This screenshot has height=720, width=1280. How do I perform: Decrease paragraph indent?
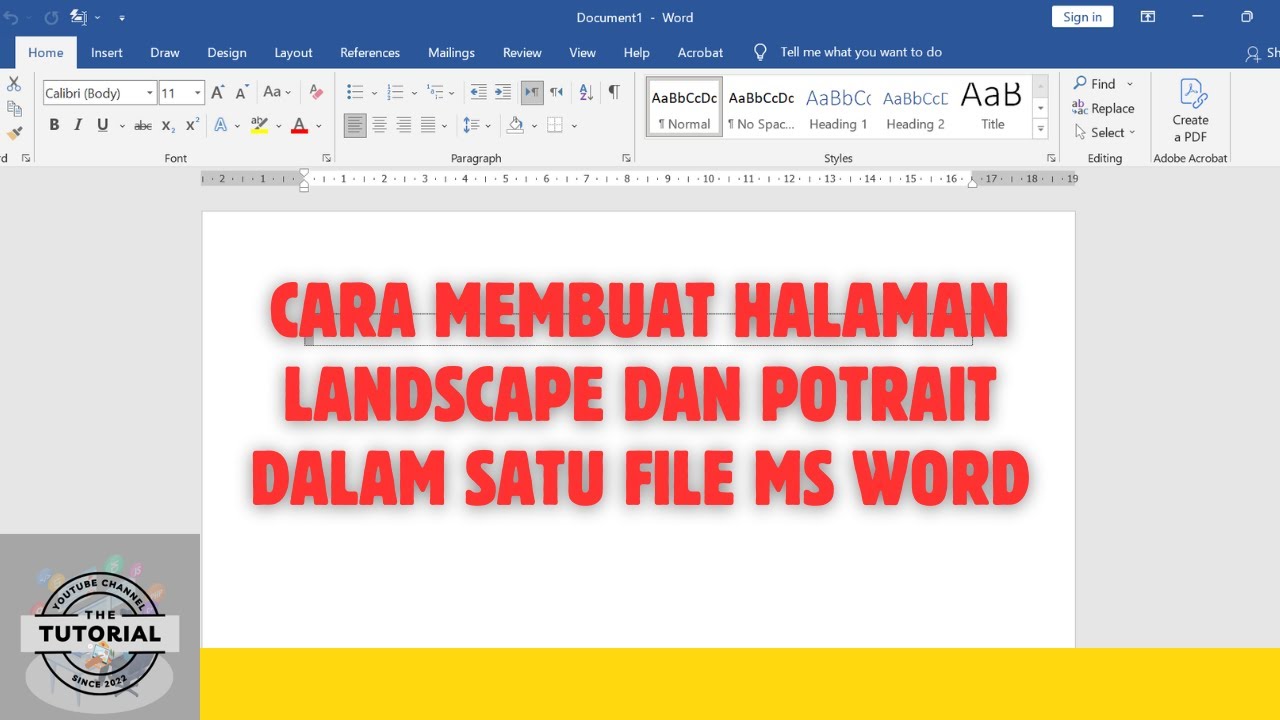[478, 93]
